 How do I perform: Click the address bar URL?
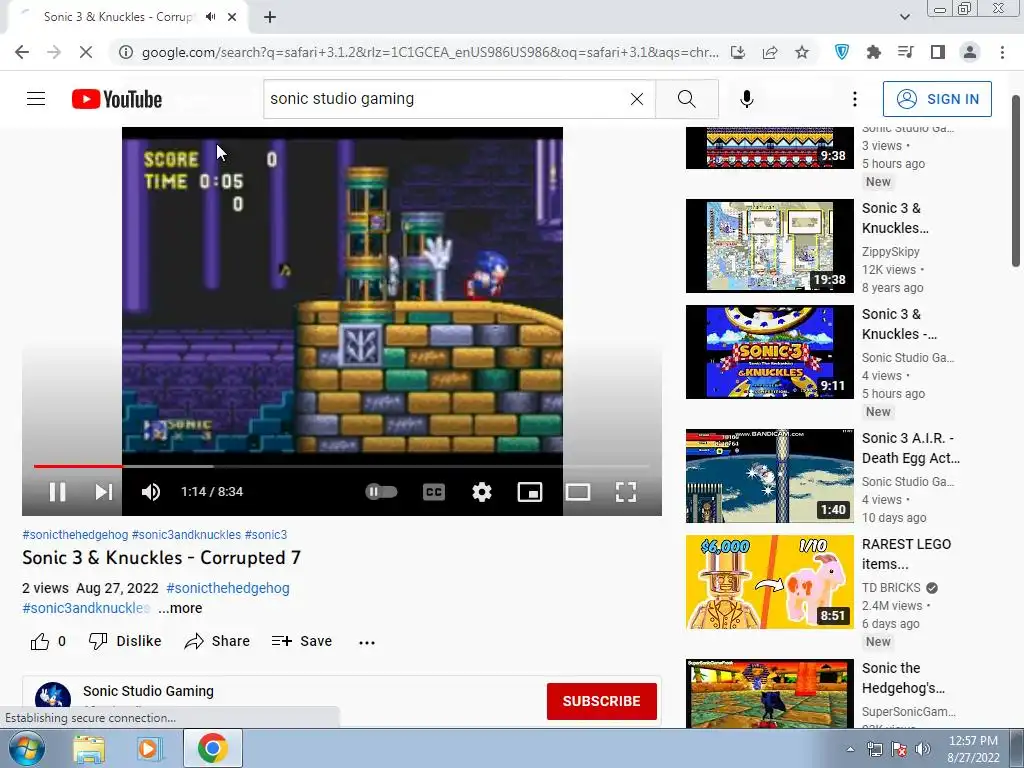(430, 52)
